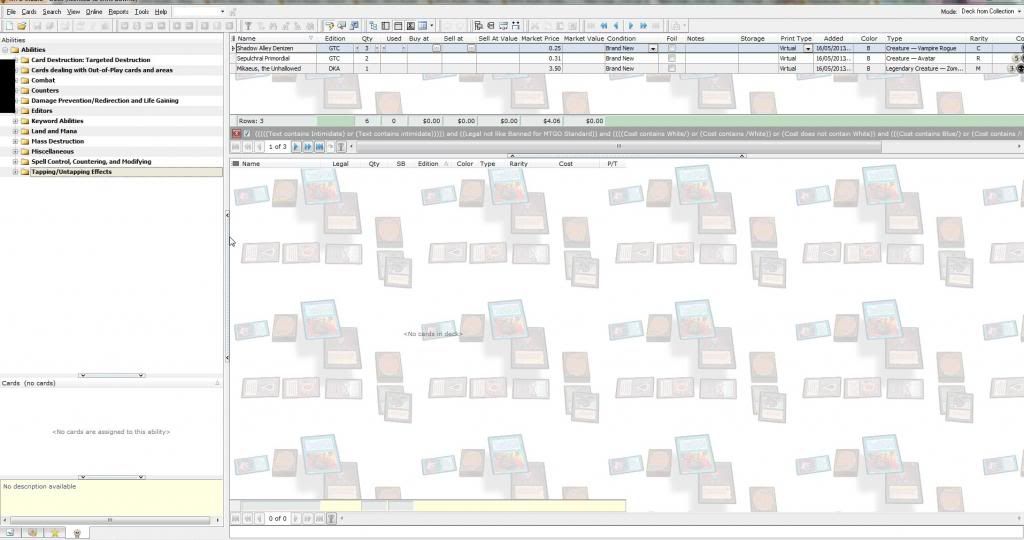Open the Online menu
Image resolution: width=1024 pixels, height=540 pixels.
(x=94, y=12)
